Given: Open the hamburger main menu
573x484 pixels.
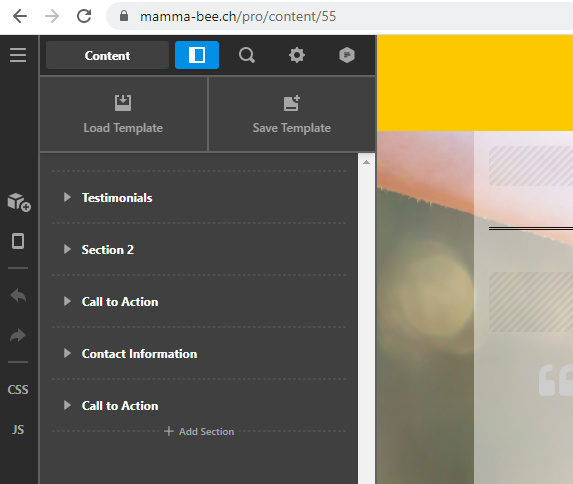Looking at the screenshot, I should pyautogui.click(x=18, y=55).
